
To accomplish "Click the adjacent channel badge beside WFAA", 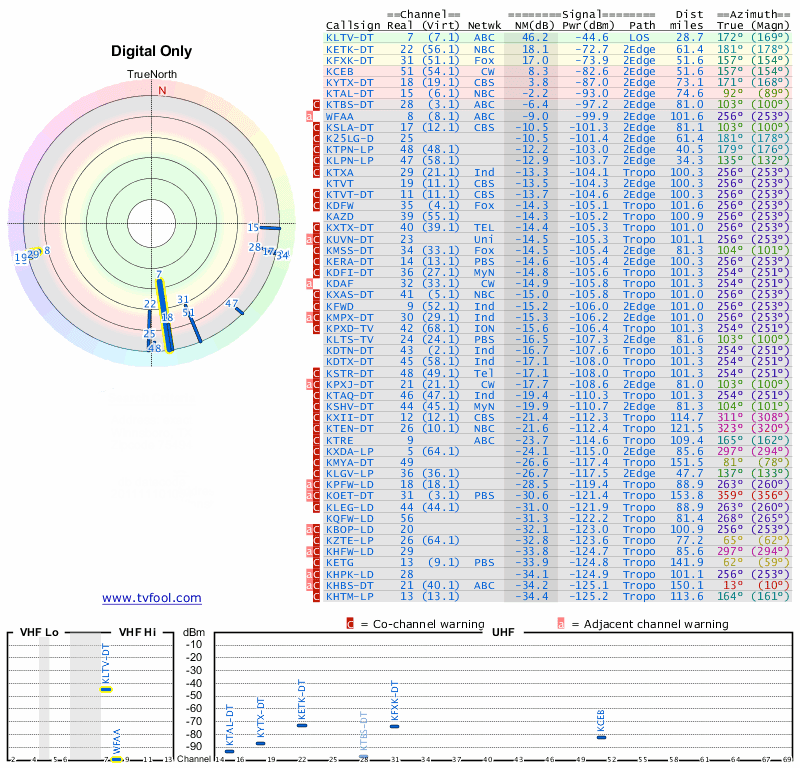I will 309,116.
